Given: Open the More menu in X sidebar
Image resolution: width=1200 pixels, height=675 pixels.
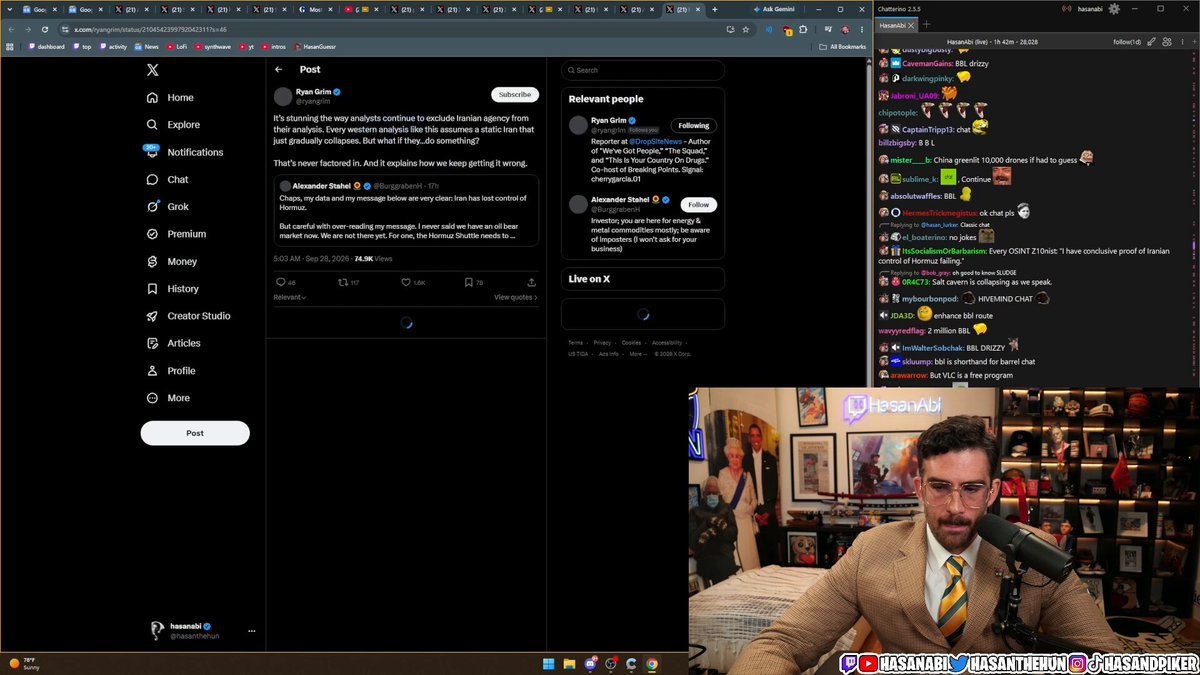Looking at the screenshot, I should pos(168,398).
